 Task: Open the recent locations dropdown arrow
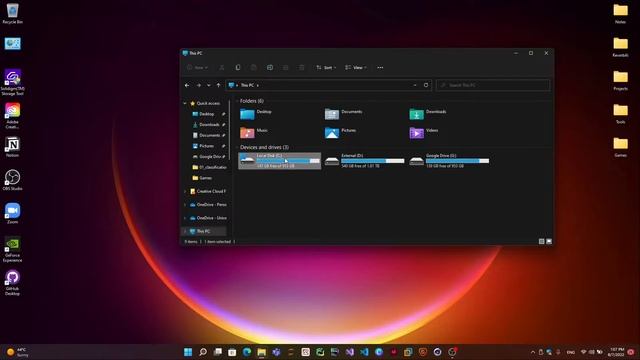(209, 85)
